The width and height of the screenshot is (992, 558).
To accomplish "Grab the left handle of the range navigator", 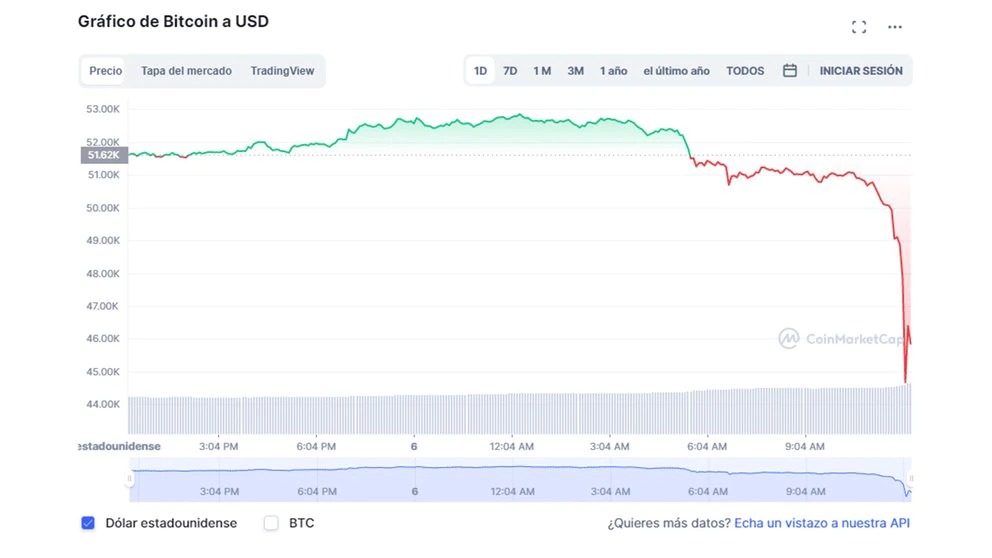I will (130, 478).
